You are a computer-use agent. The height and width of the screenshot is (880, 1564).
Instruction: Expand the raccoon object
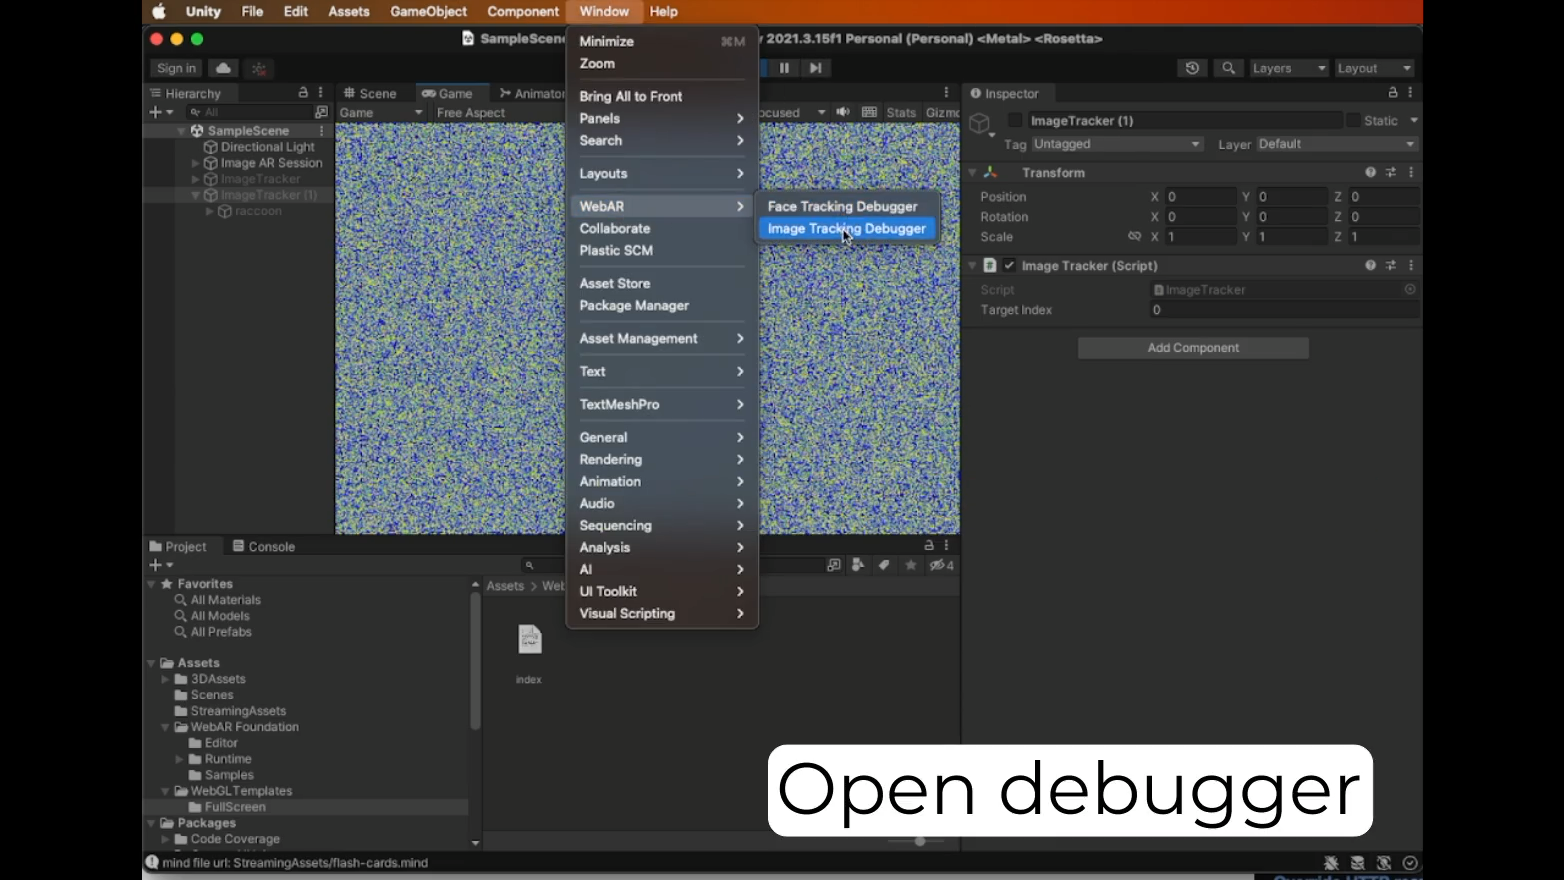click(x=210, y=211)
